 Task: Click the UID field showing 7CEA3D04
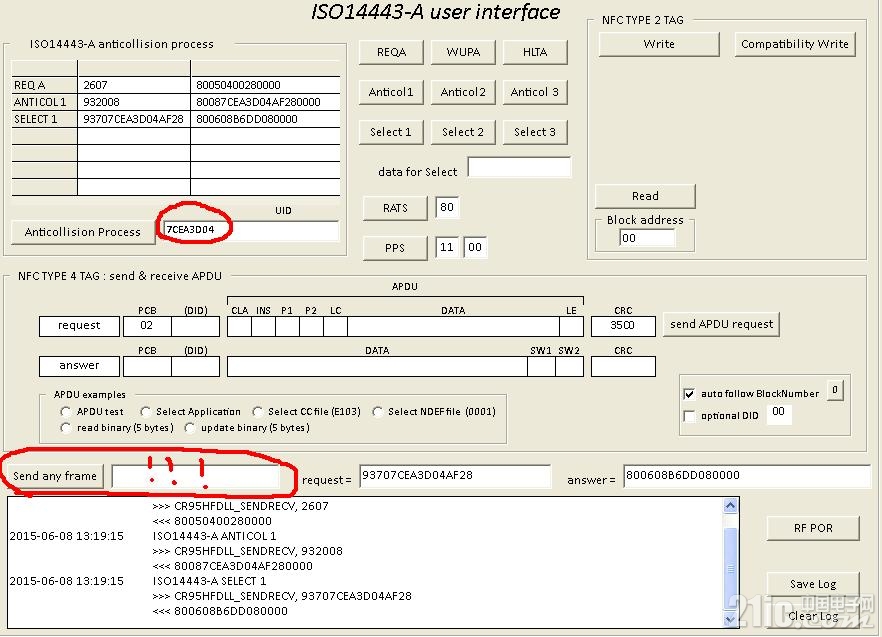pos(250,230)
